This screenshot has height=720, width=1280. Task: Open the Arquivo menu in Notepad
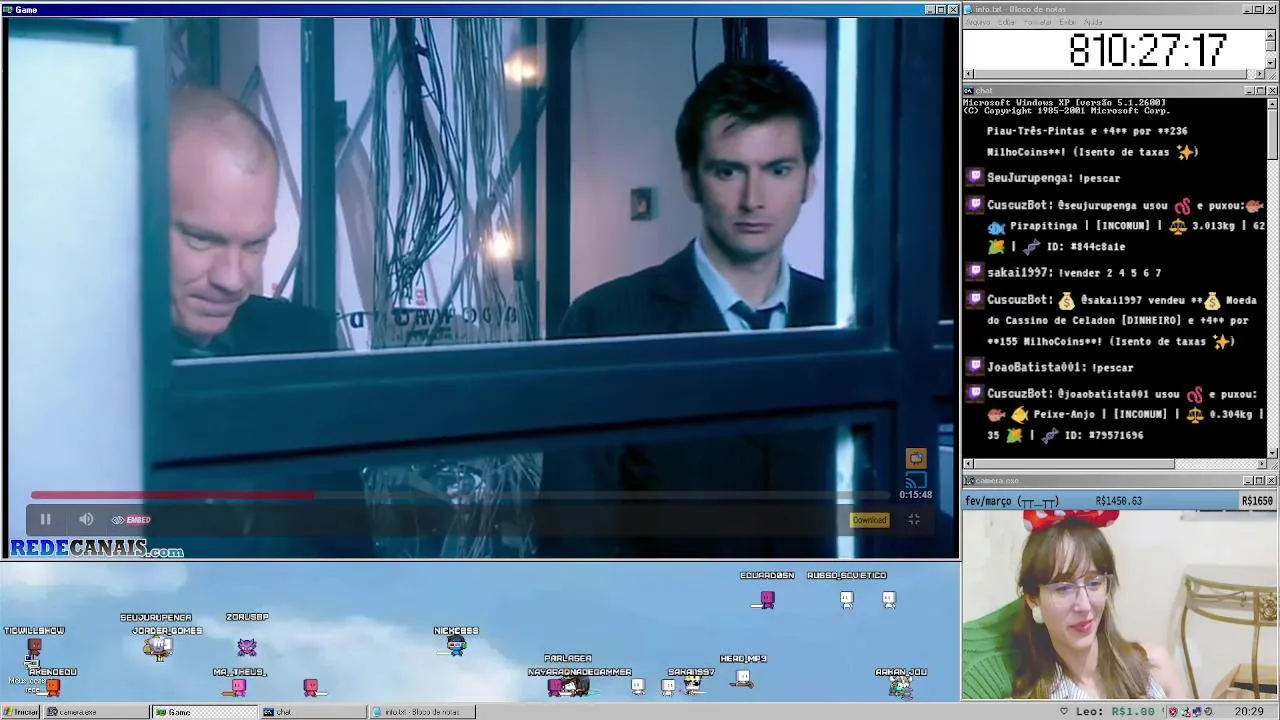(977, 22)
